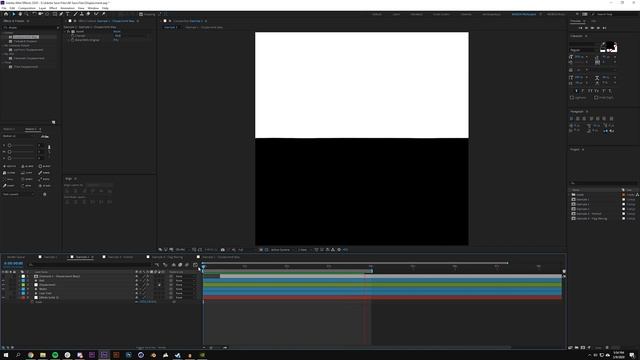Click the Center Text paragraph icon
This screenshot has width=640, height=360.
pyautogui.click(x=578, y=118)
